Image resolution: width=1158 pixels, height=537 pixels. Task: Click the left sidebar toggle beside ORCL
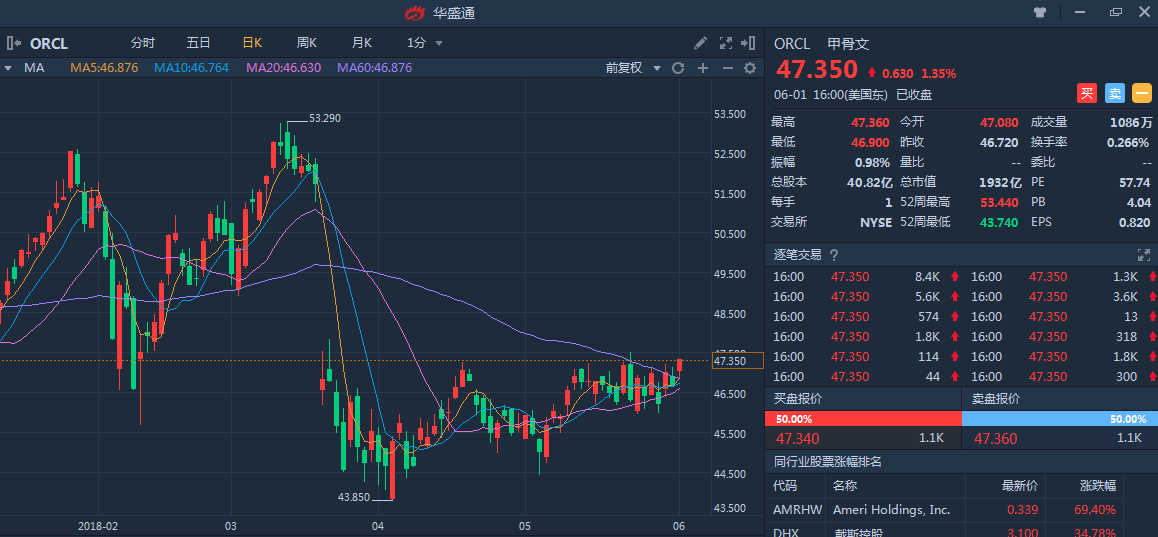[14, 43]
